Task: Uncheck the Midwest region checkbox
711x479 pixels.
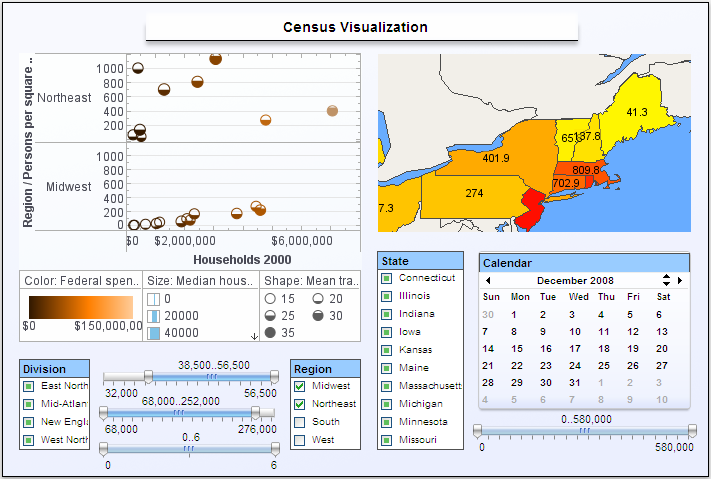Action: pos(300,386)
